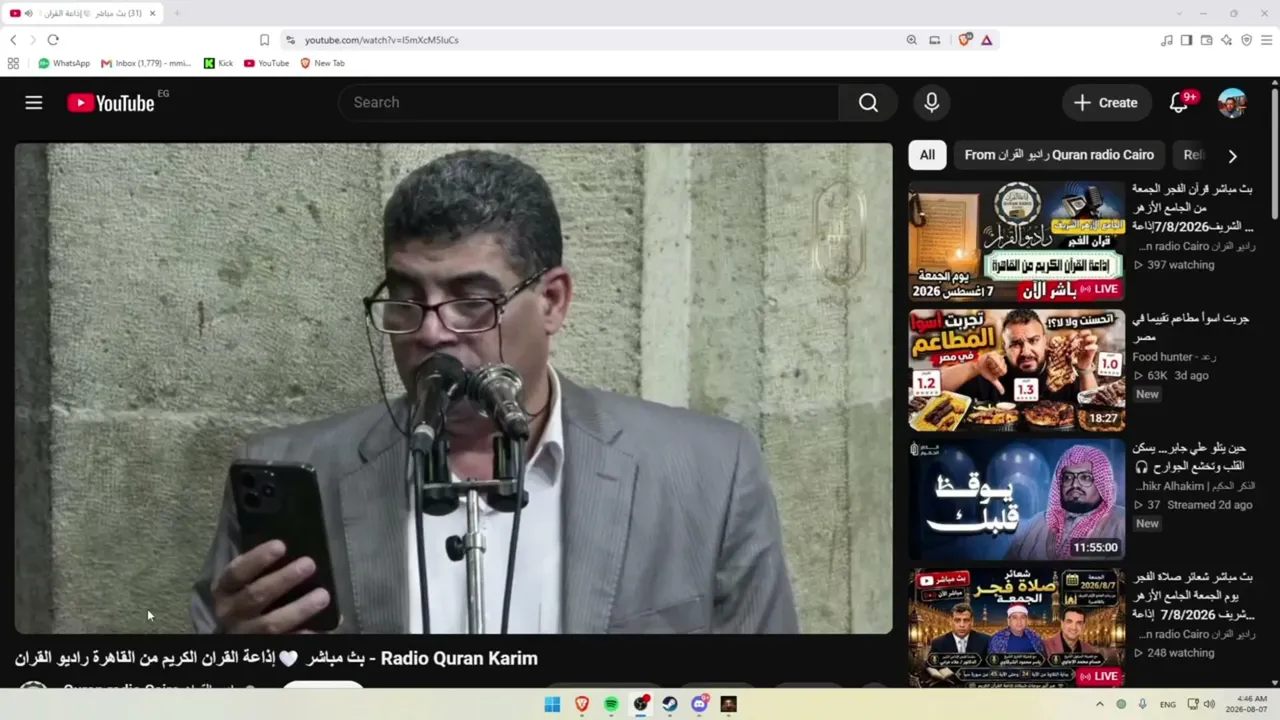Open Brave VPN shield icon
Screen dimensions: 1280x720
[x=1246, y=40]
